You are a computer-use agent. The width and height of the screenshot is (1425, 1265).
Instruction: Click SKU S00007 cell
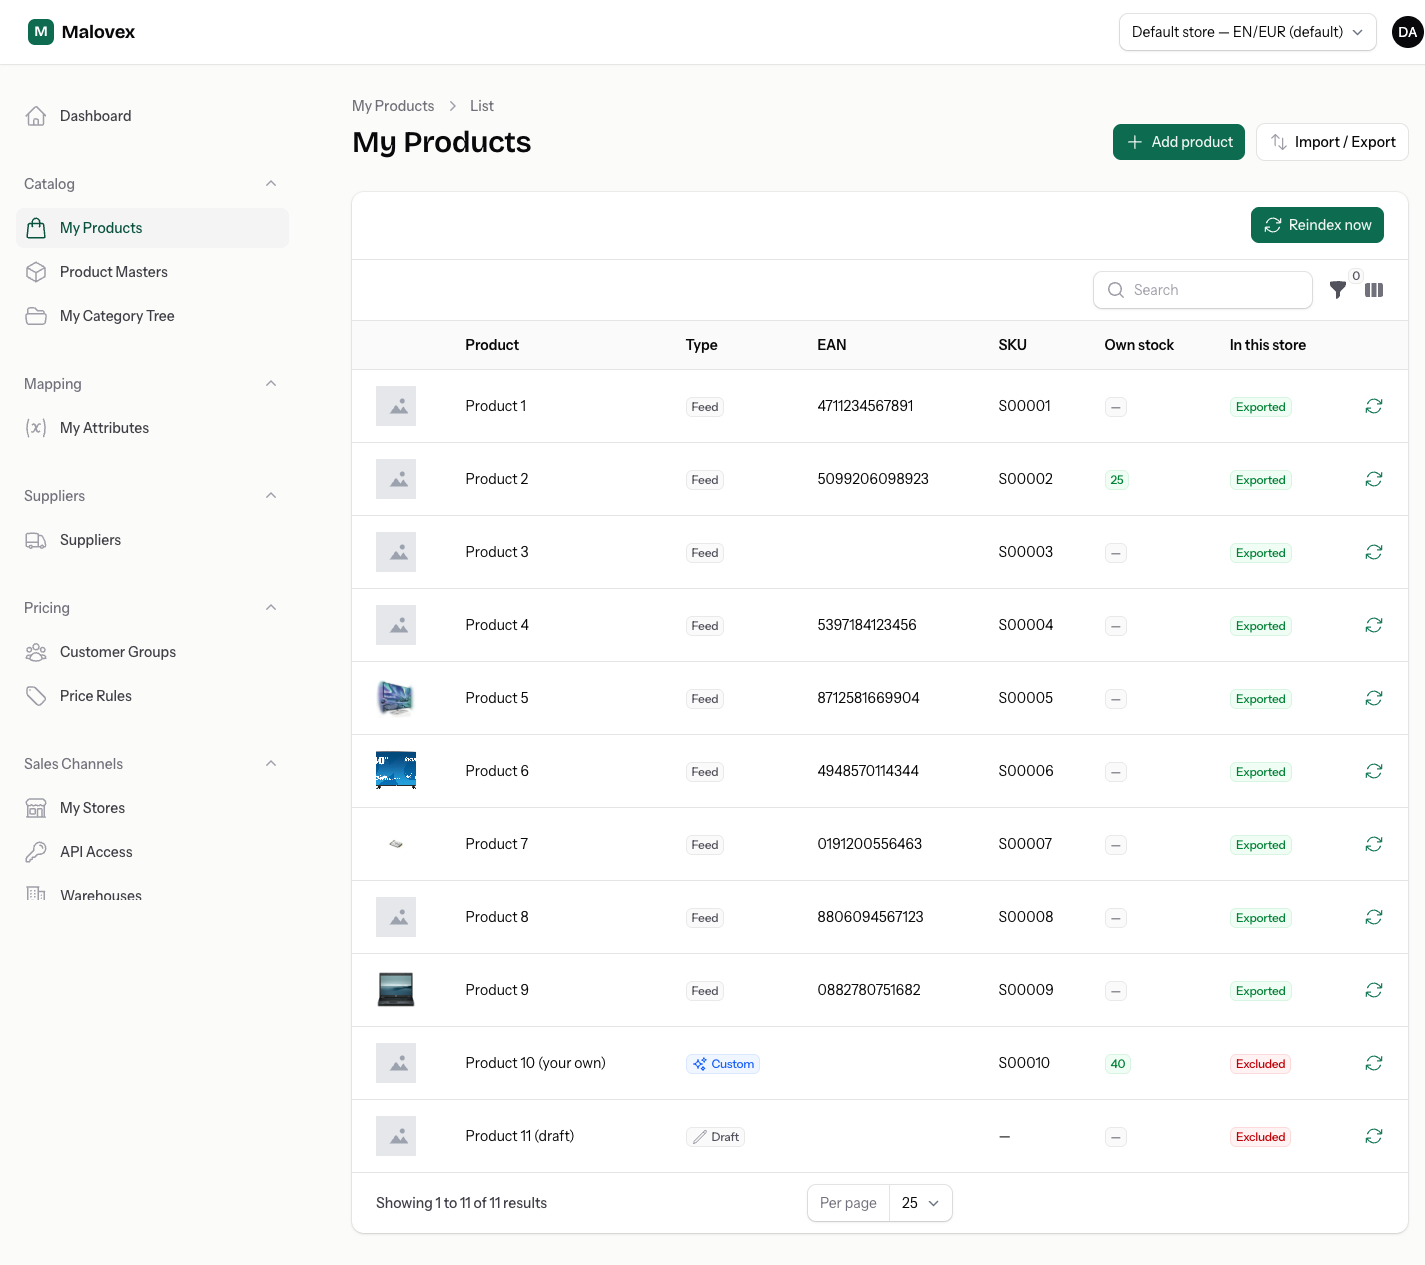coord(1025,844)
